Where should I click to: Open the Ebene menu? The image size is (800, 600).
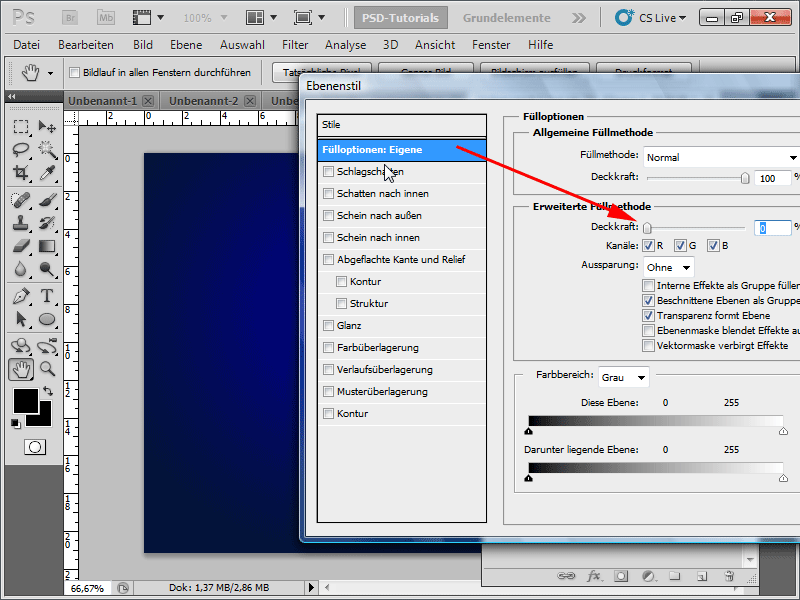click(x=186, y=45)
